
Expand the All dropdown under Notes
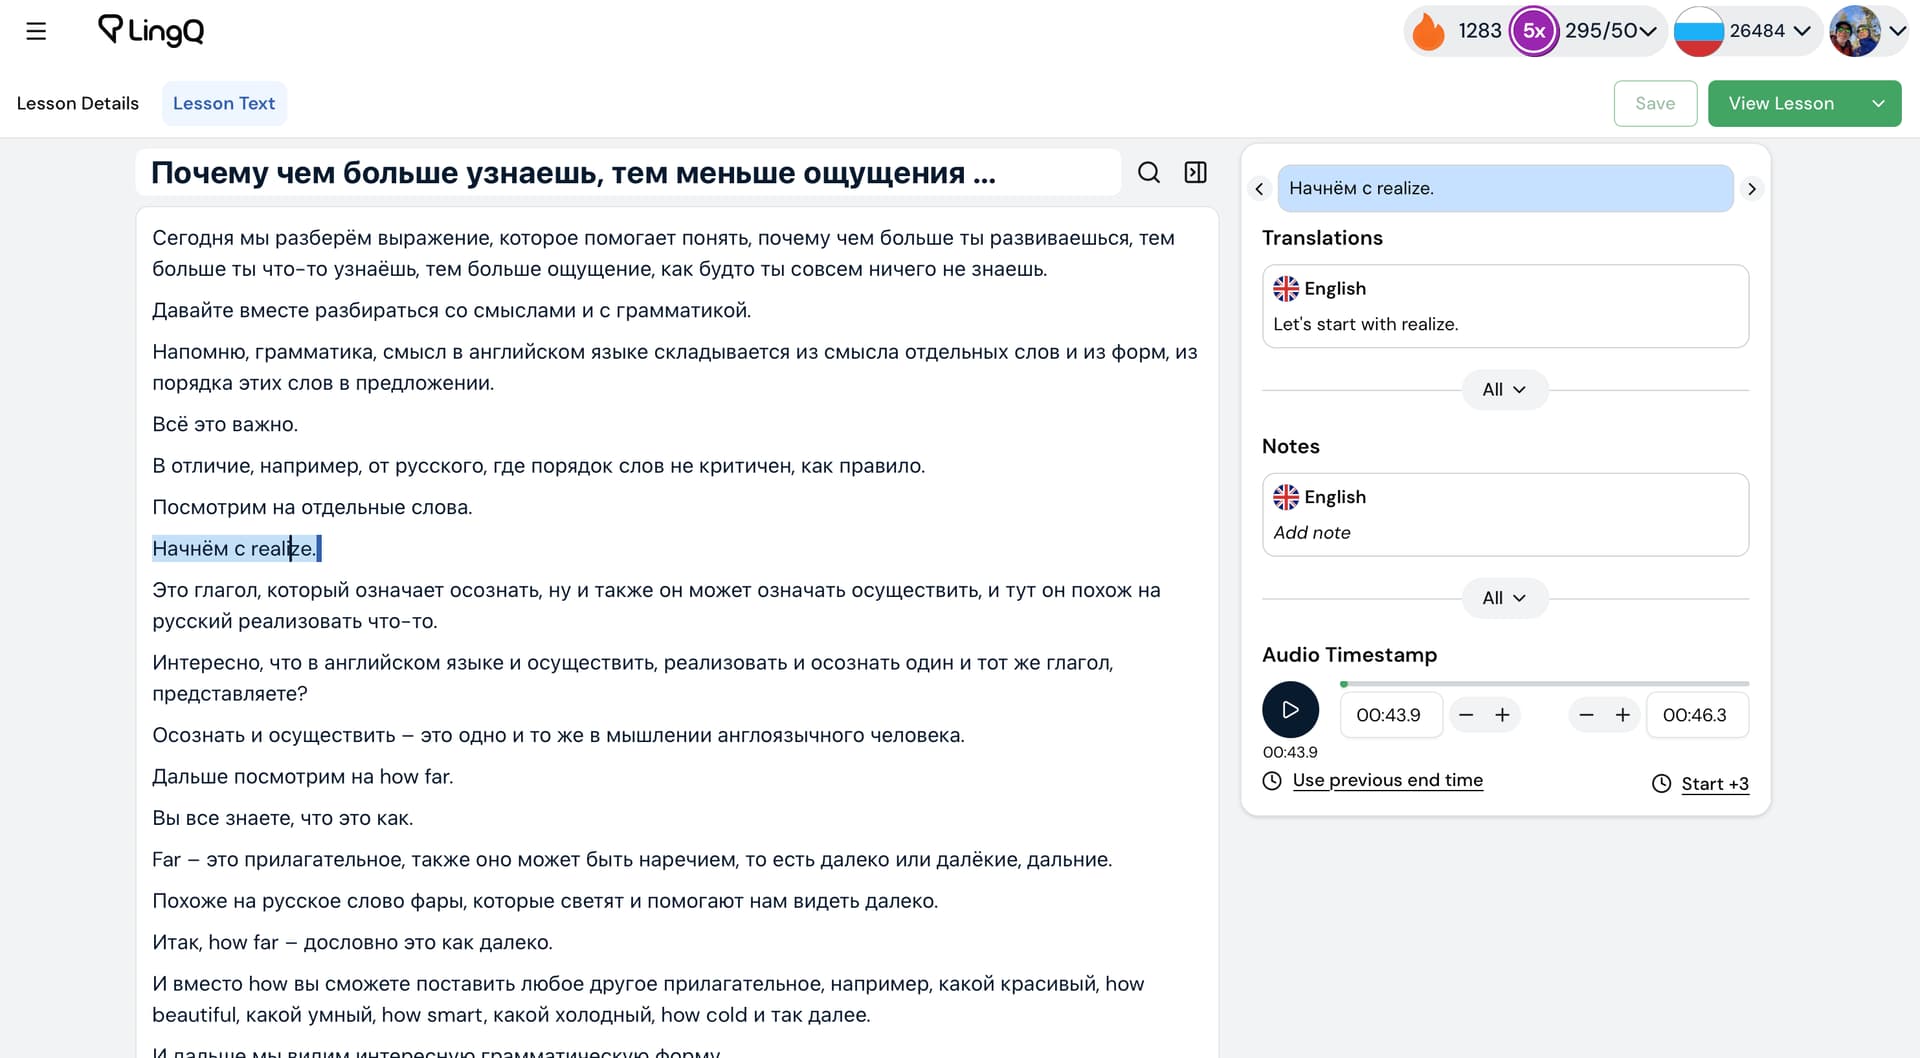(x=1504, y=598)
